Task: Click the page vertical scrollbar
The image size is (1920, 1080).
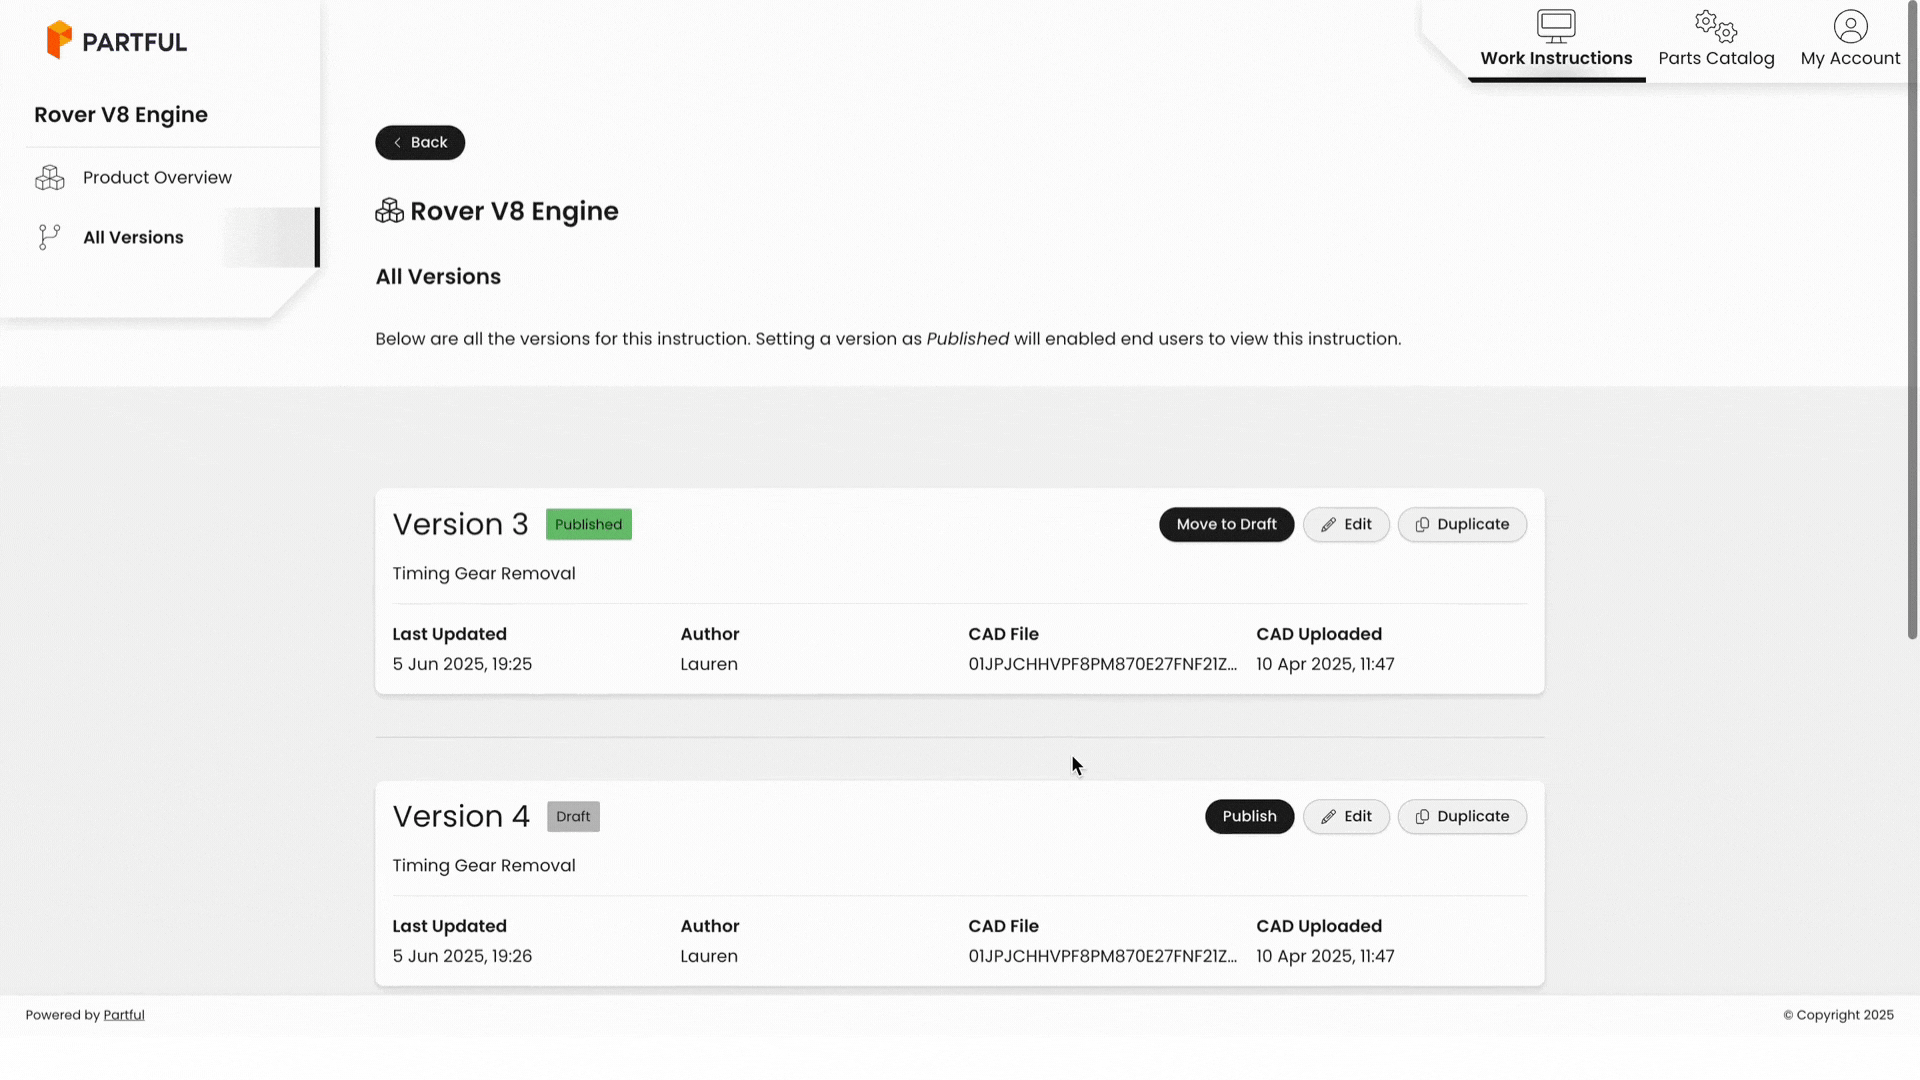Action: pyautogui.click(x=1912, y=320)
